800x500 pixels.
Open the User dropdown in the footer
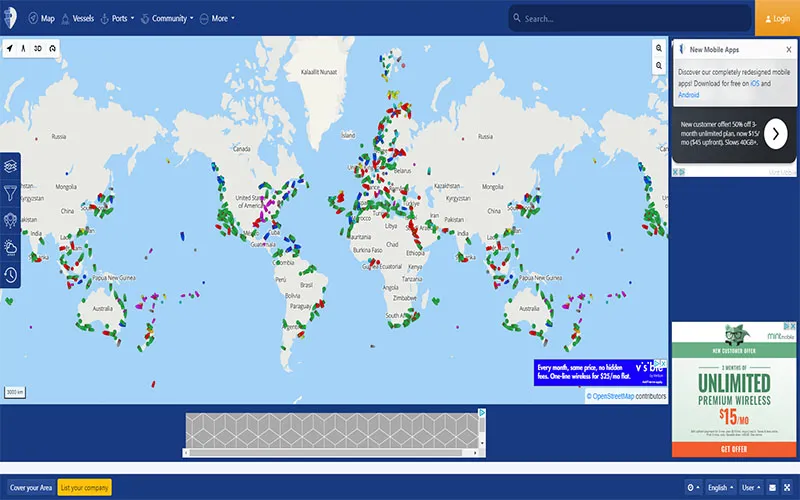point(751,488)
